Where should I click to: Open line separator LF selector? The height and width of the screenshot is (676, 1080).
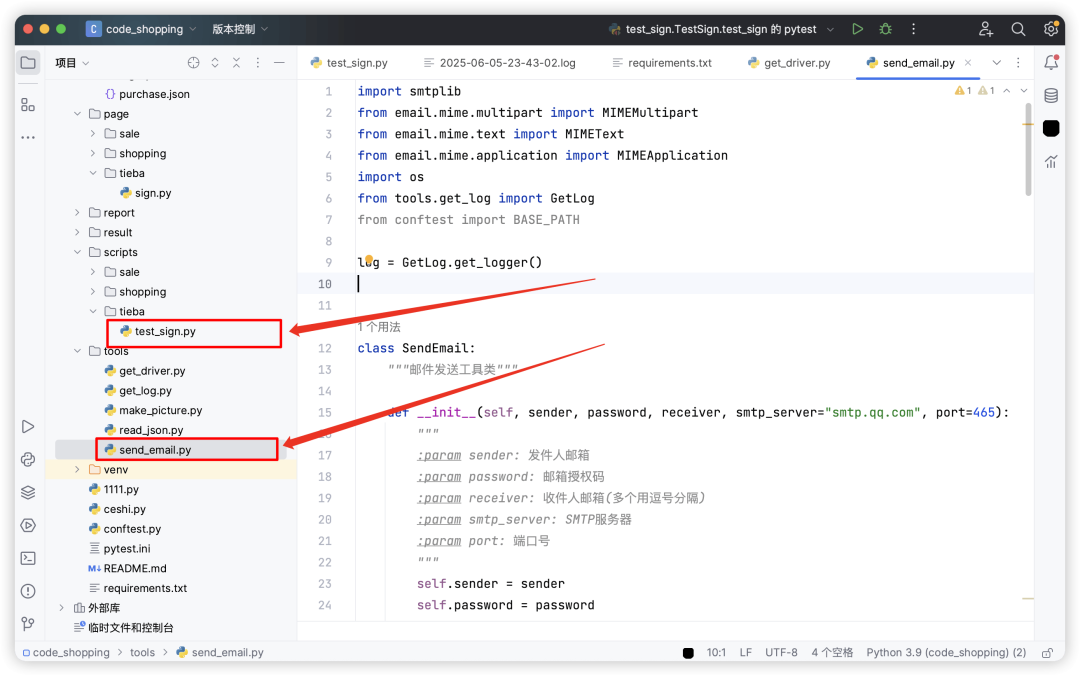pos(746,653)
